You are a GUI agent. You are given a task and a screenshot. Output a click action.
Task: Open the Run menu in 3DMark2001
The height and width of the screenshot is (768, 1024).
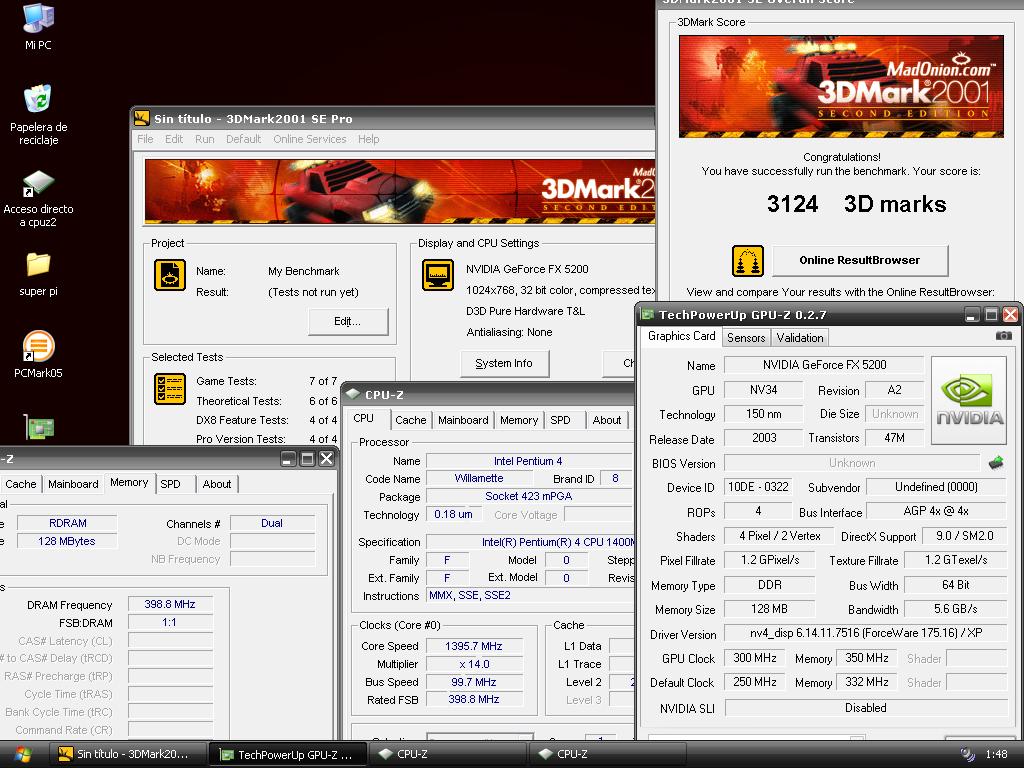tap(204, 139)
